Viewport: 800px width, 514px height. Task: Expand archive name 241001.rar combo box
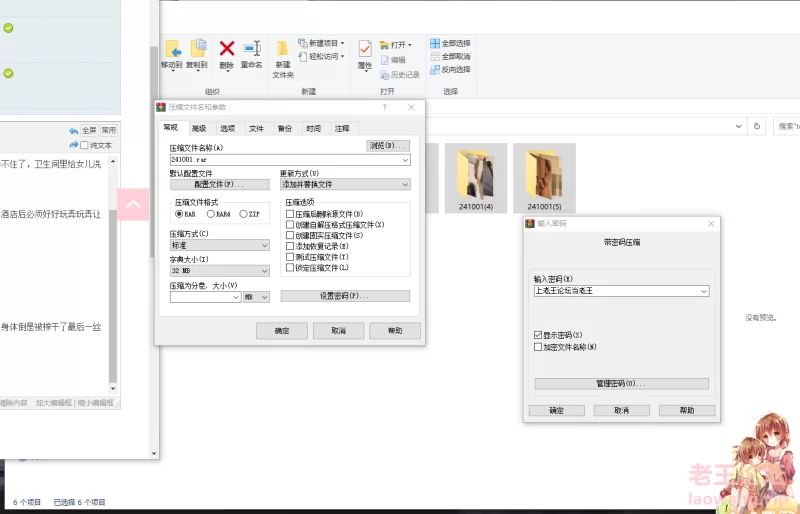[x=405, y=160]
